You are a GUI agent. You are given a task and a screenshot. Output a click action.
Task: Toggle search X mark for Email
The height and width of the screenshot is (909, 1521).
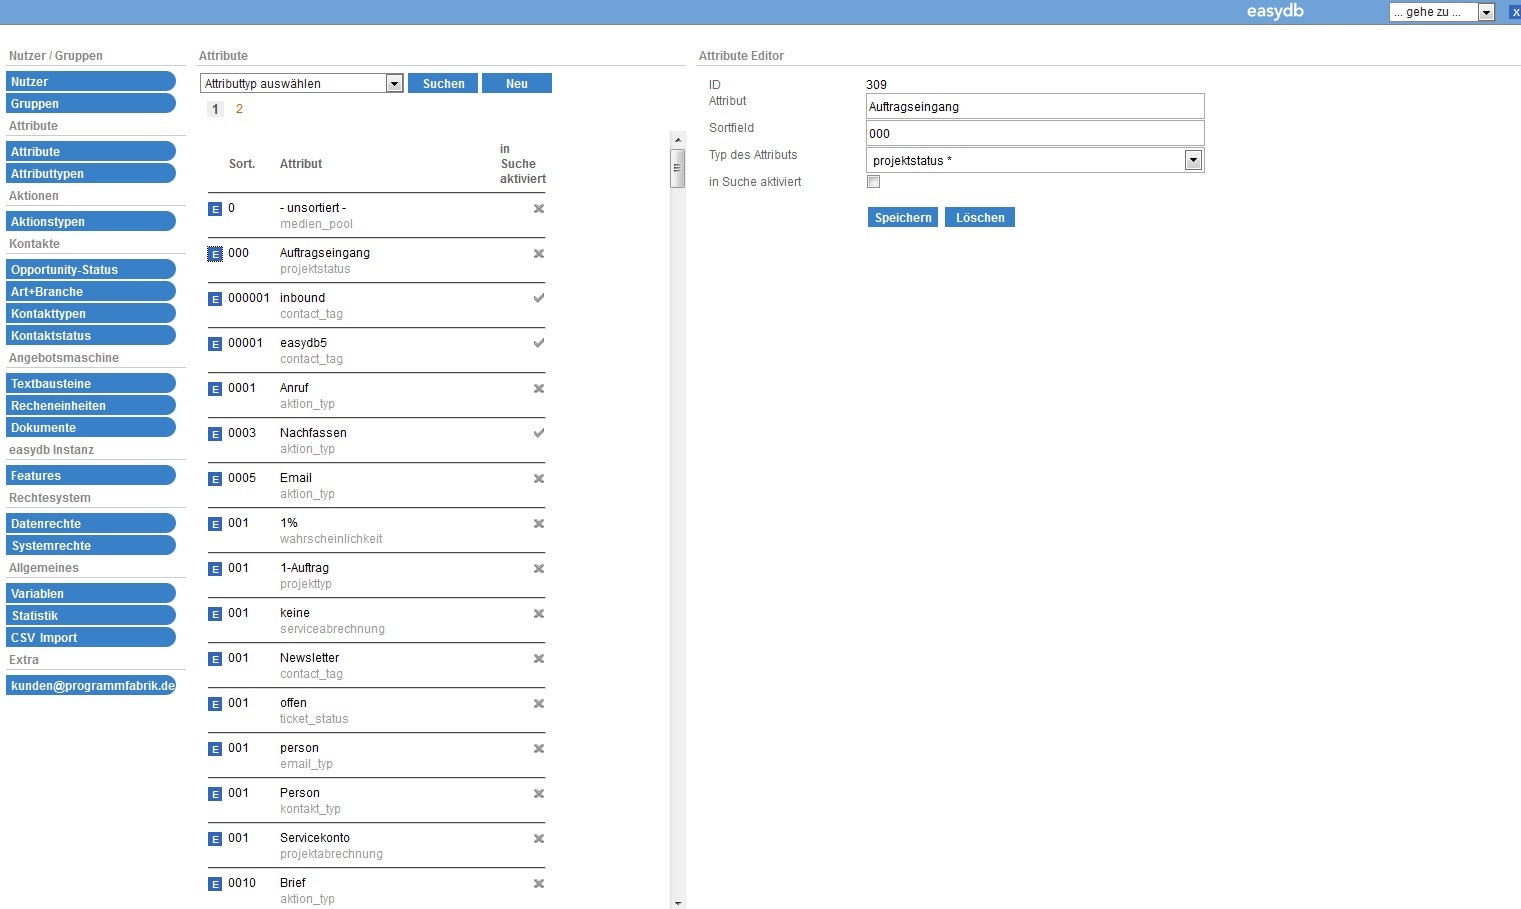(539, 479)
